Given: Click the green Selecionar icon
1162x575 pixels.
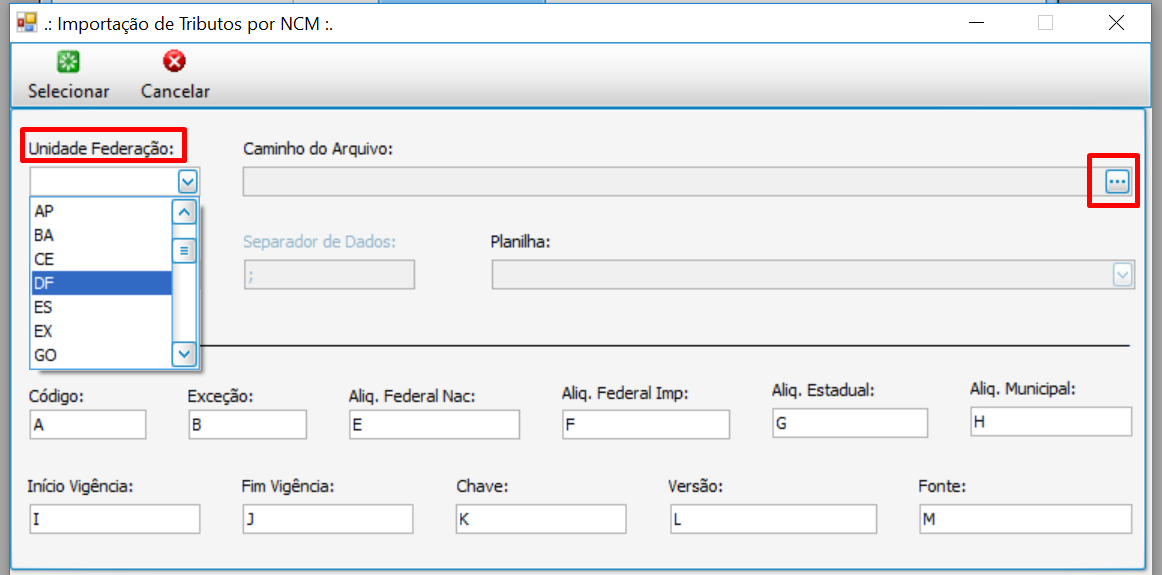Looking at the screenshot, I should [68, 62].
